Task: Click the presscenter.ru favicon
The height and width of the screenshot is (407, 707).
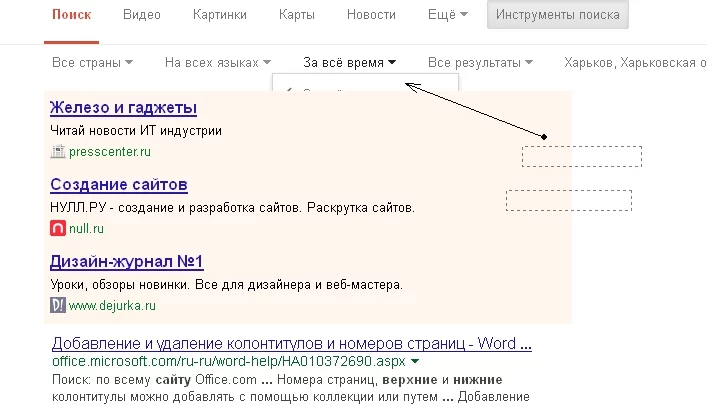Action: coord(58,151)
